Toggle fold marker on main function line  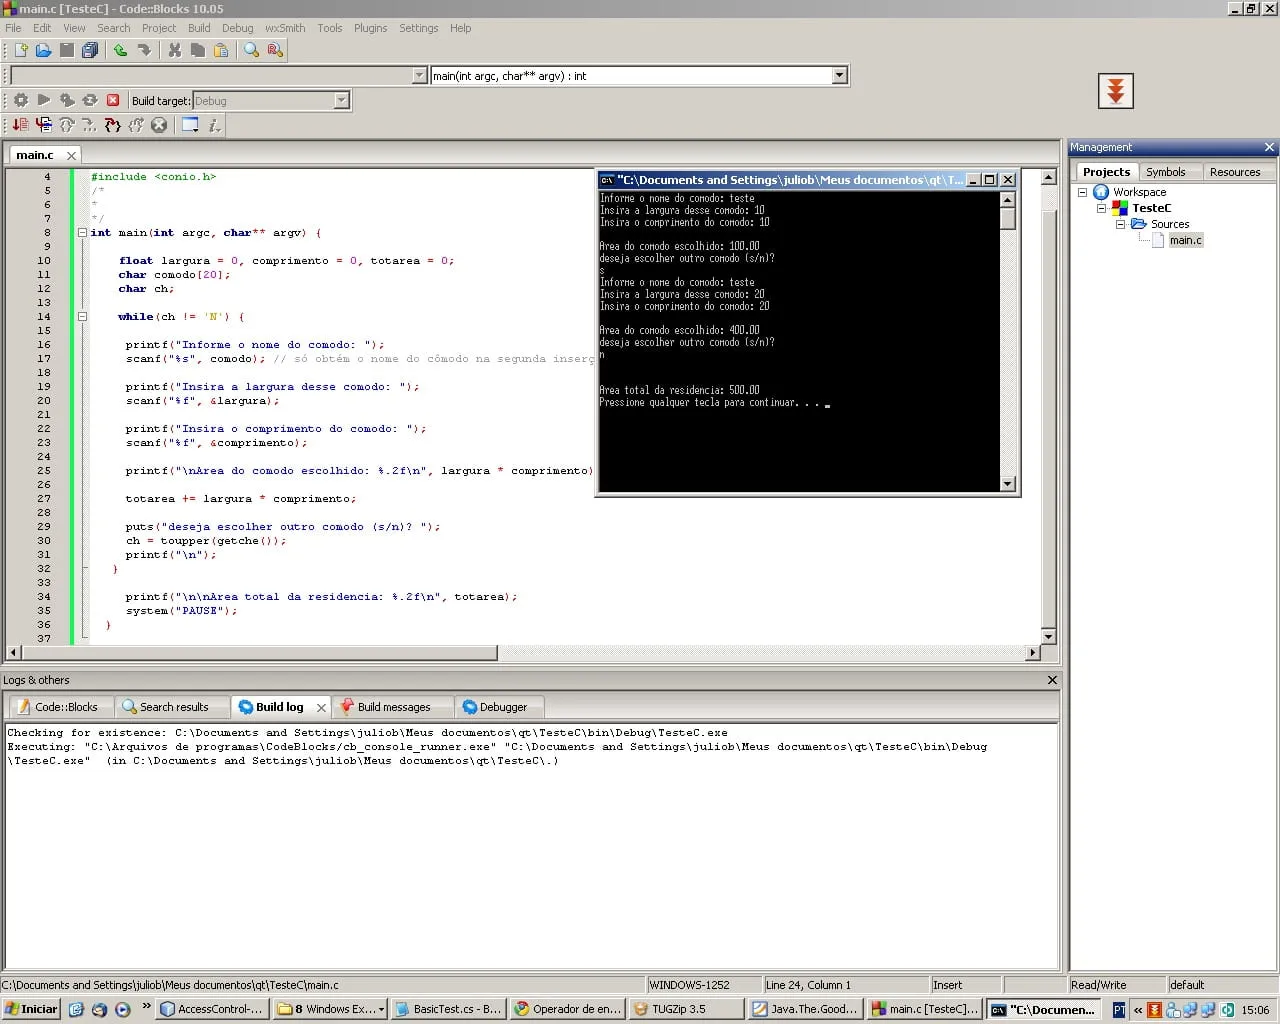tap(82, 233)
